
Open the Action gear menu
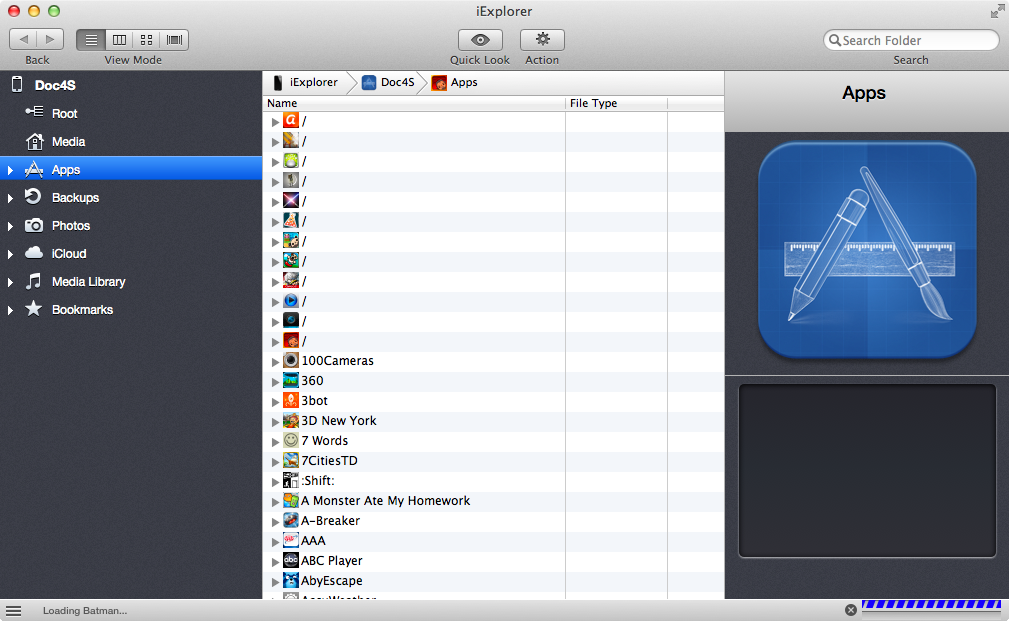542,40
